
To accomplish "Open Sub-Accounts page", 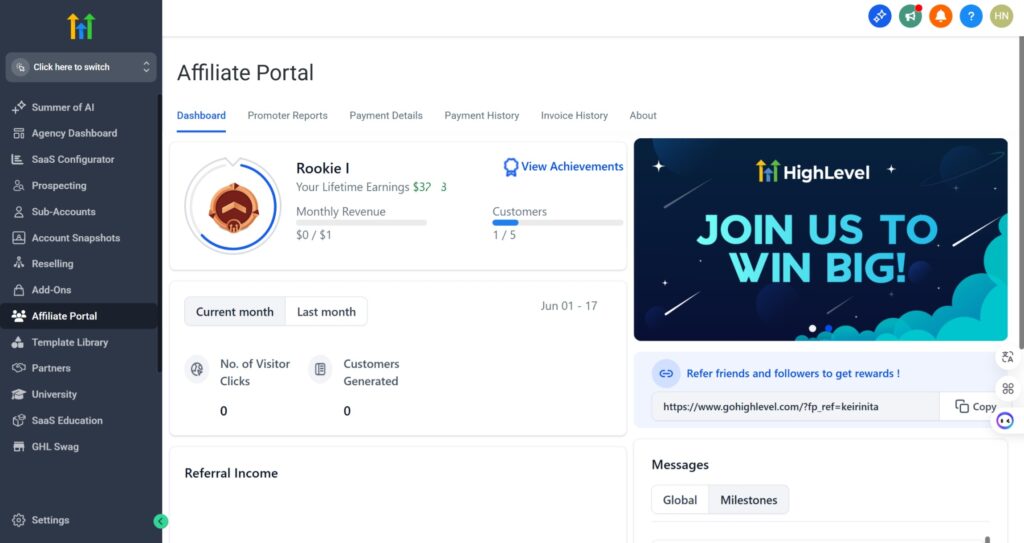I will (x=63, y=212).
